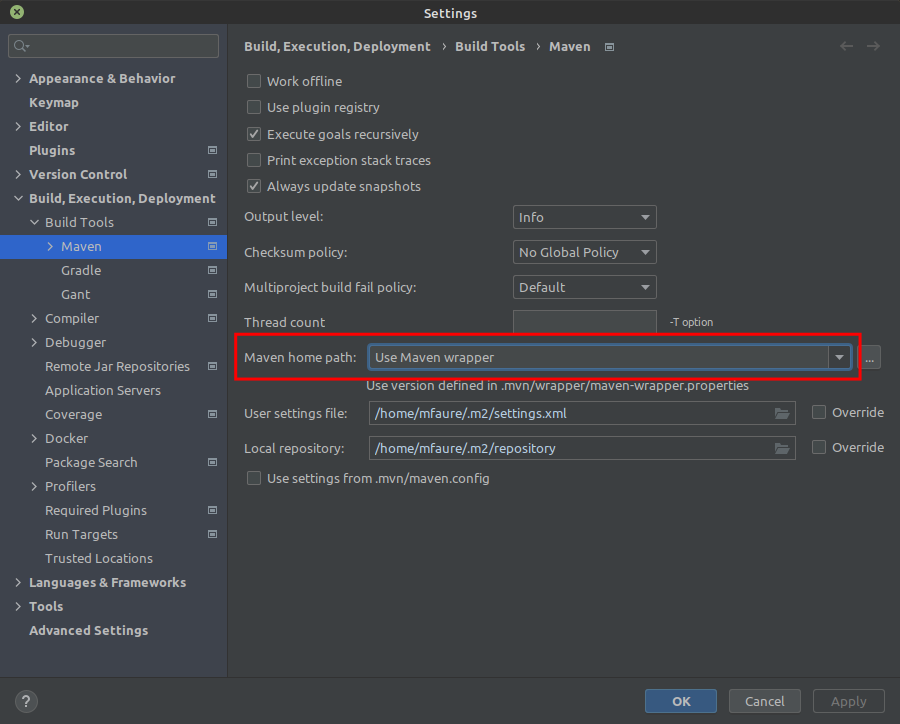The width and height of the screenshot is (900, 724).
Task: Click the project-level icon next to Plugins
Action: pos(212,150)
